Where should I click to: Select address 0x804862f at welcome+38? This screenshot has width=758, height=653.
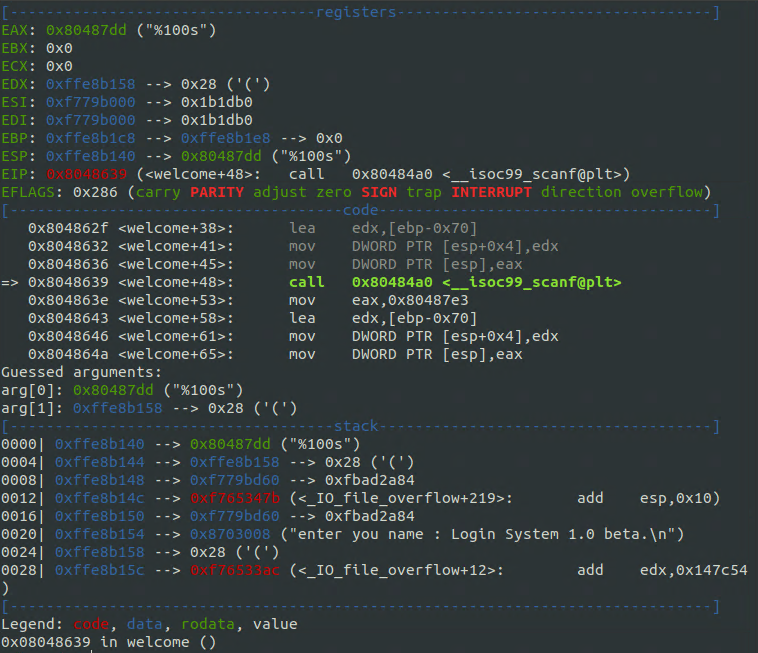click(x=68, y=228)
